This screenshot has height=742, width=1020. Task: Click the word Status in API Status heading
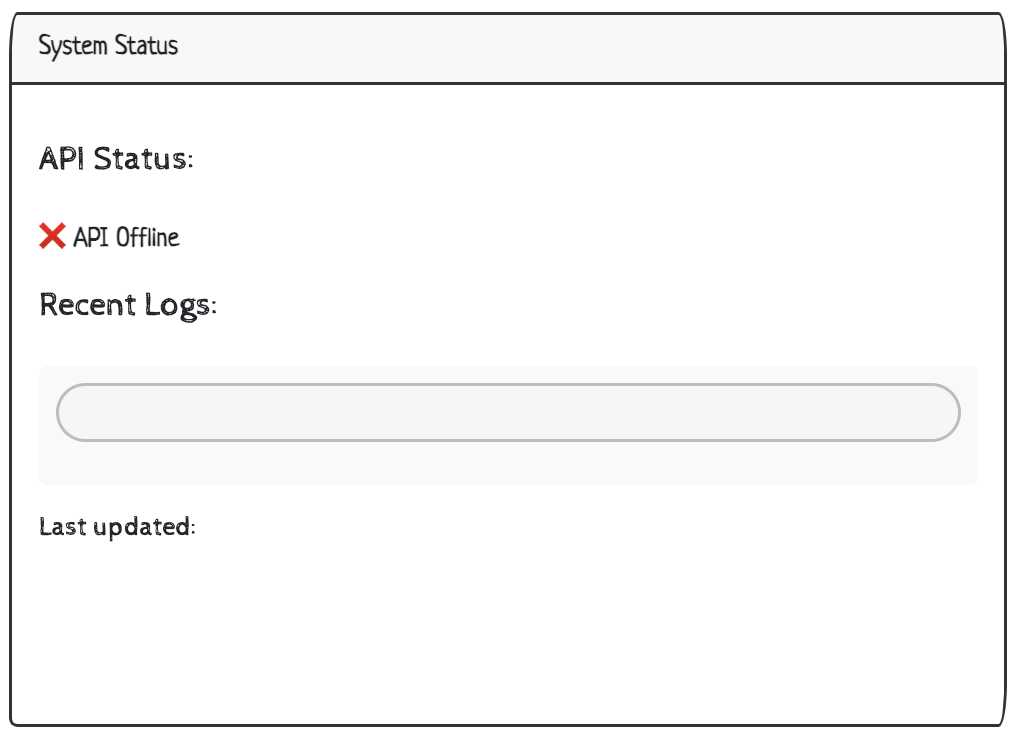point(141,159)
